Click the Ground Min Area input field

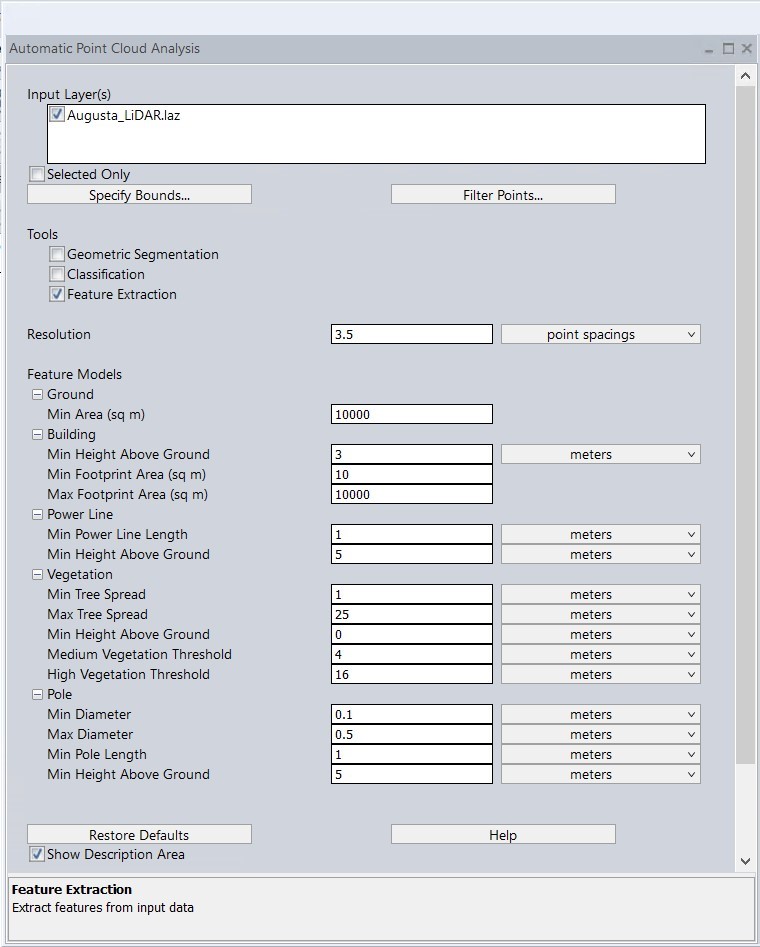411,415
